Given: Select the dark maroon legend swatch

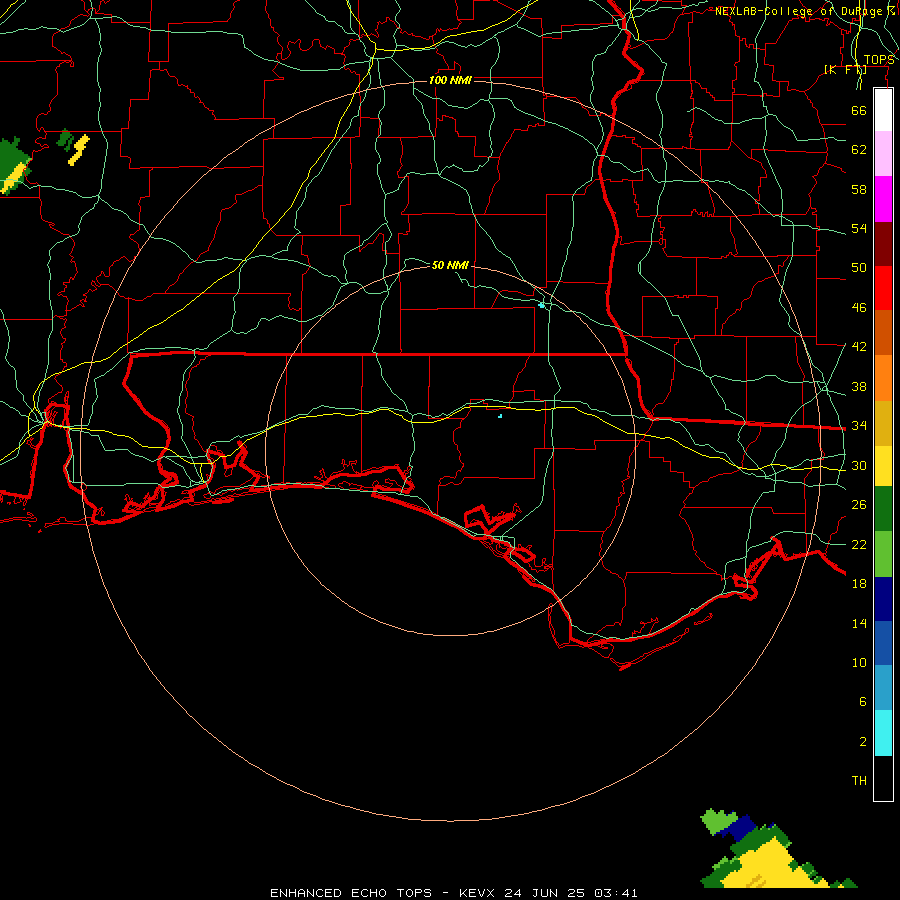Looking at the screenshot, I should pyautogui.click(x=883, y=243).
